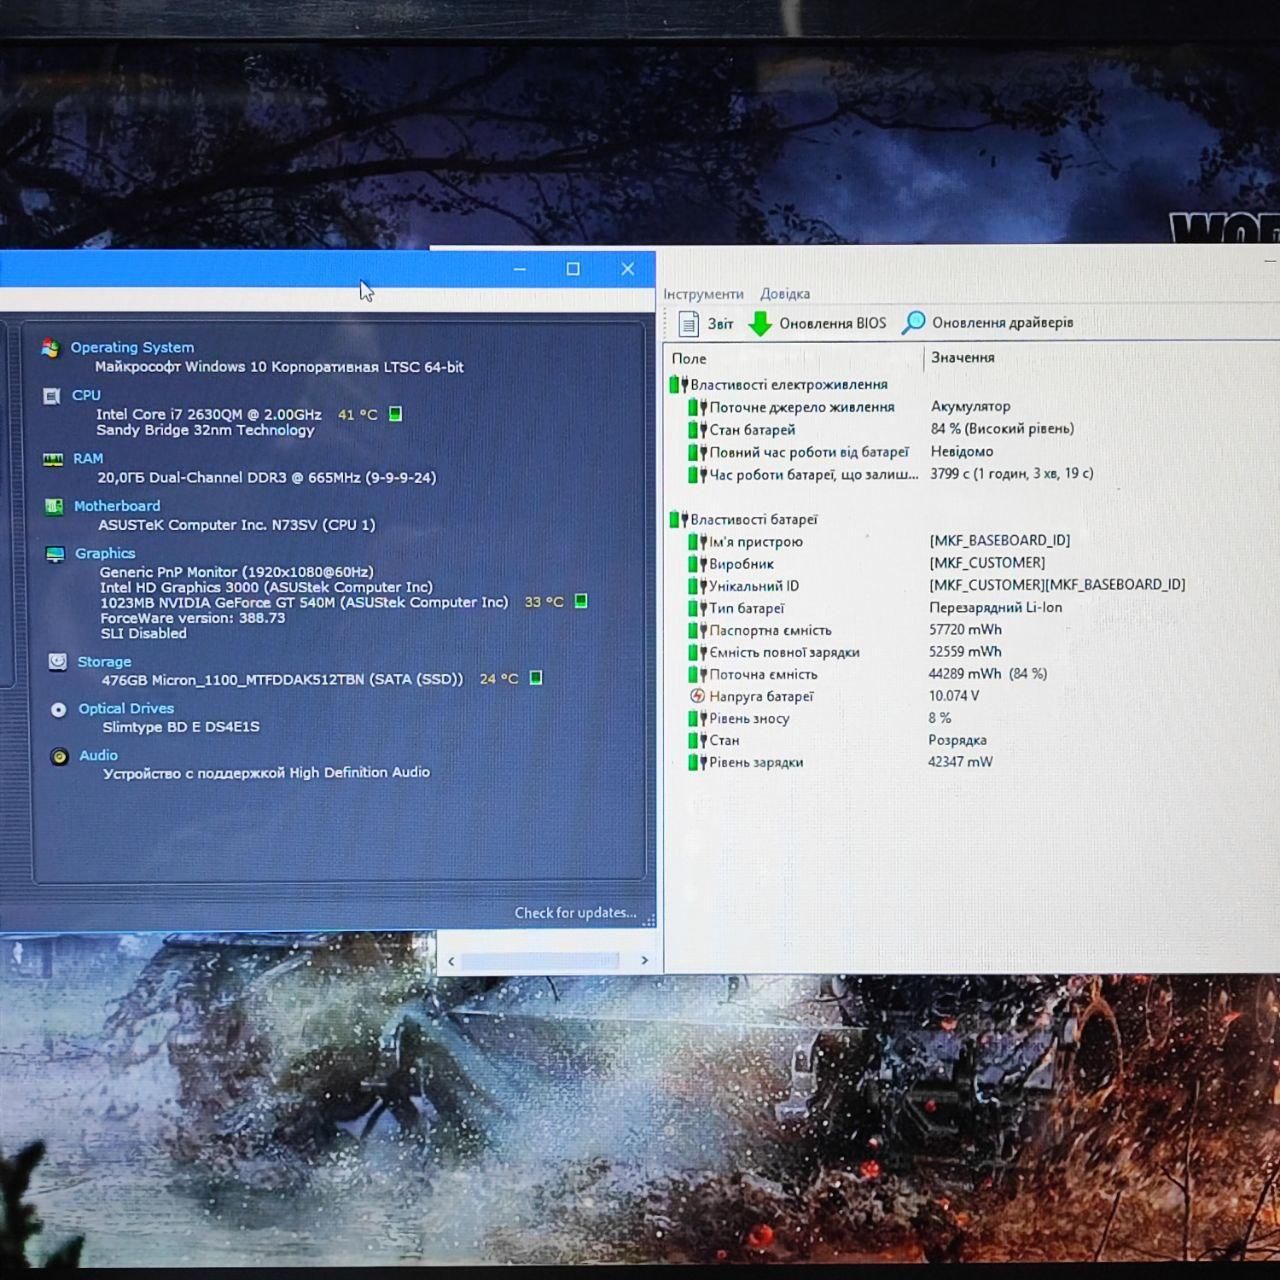This screenshot has height=1280, width=1280.
Task: Open the CPU section link
Action: point(86,395)
